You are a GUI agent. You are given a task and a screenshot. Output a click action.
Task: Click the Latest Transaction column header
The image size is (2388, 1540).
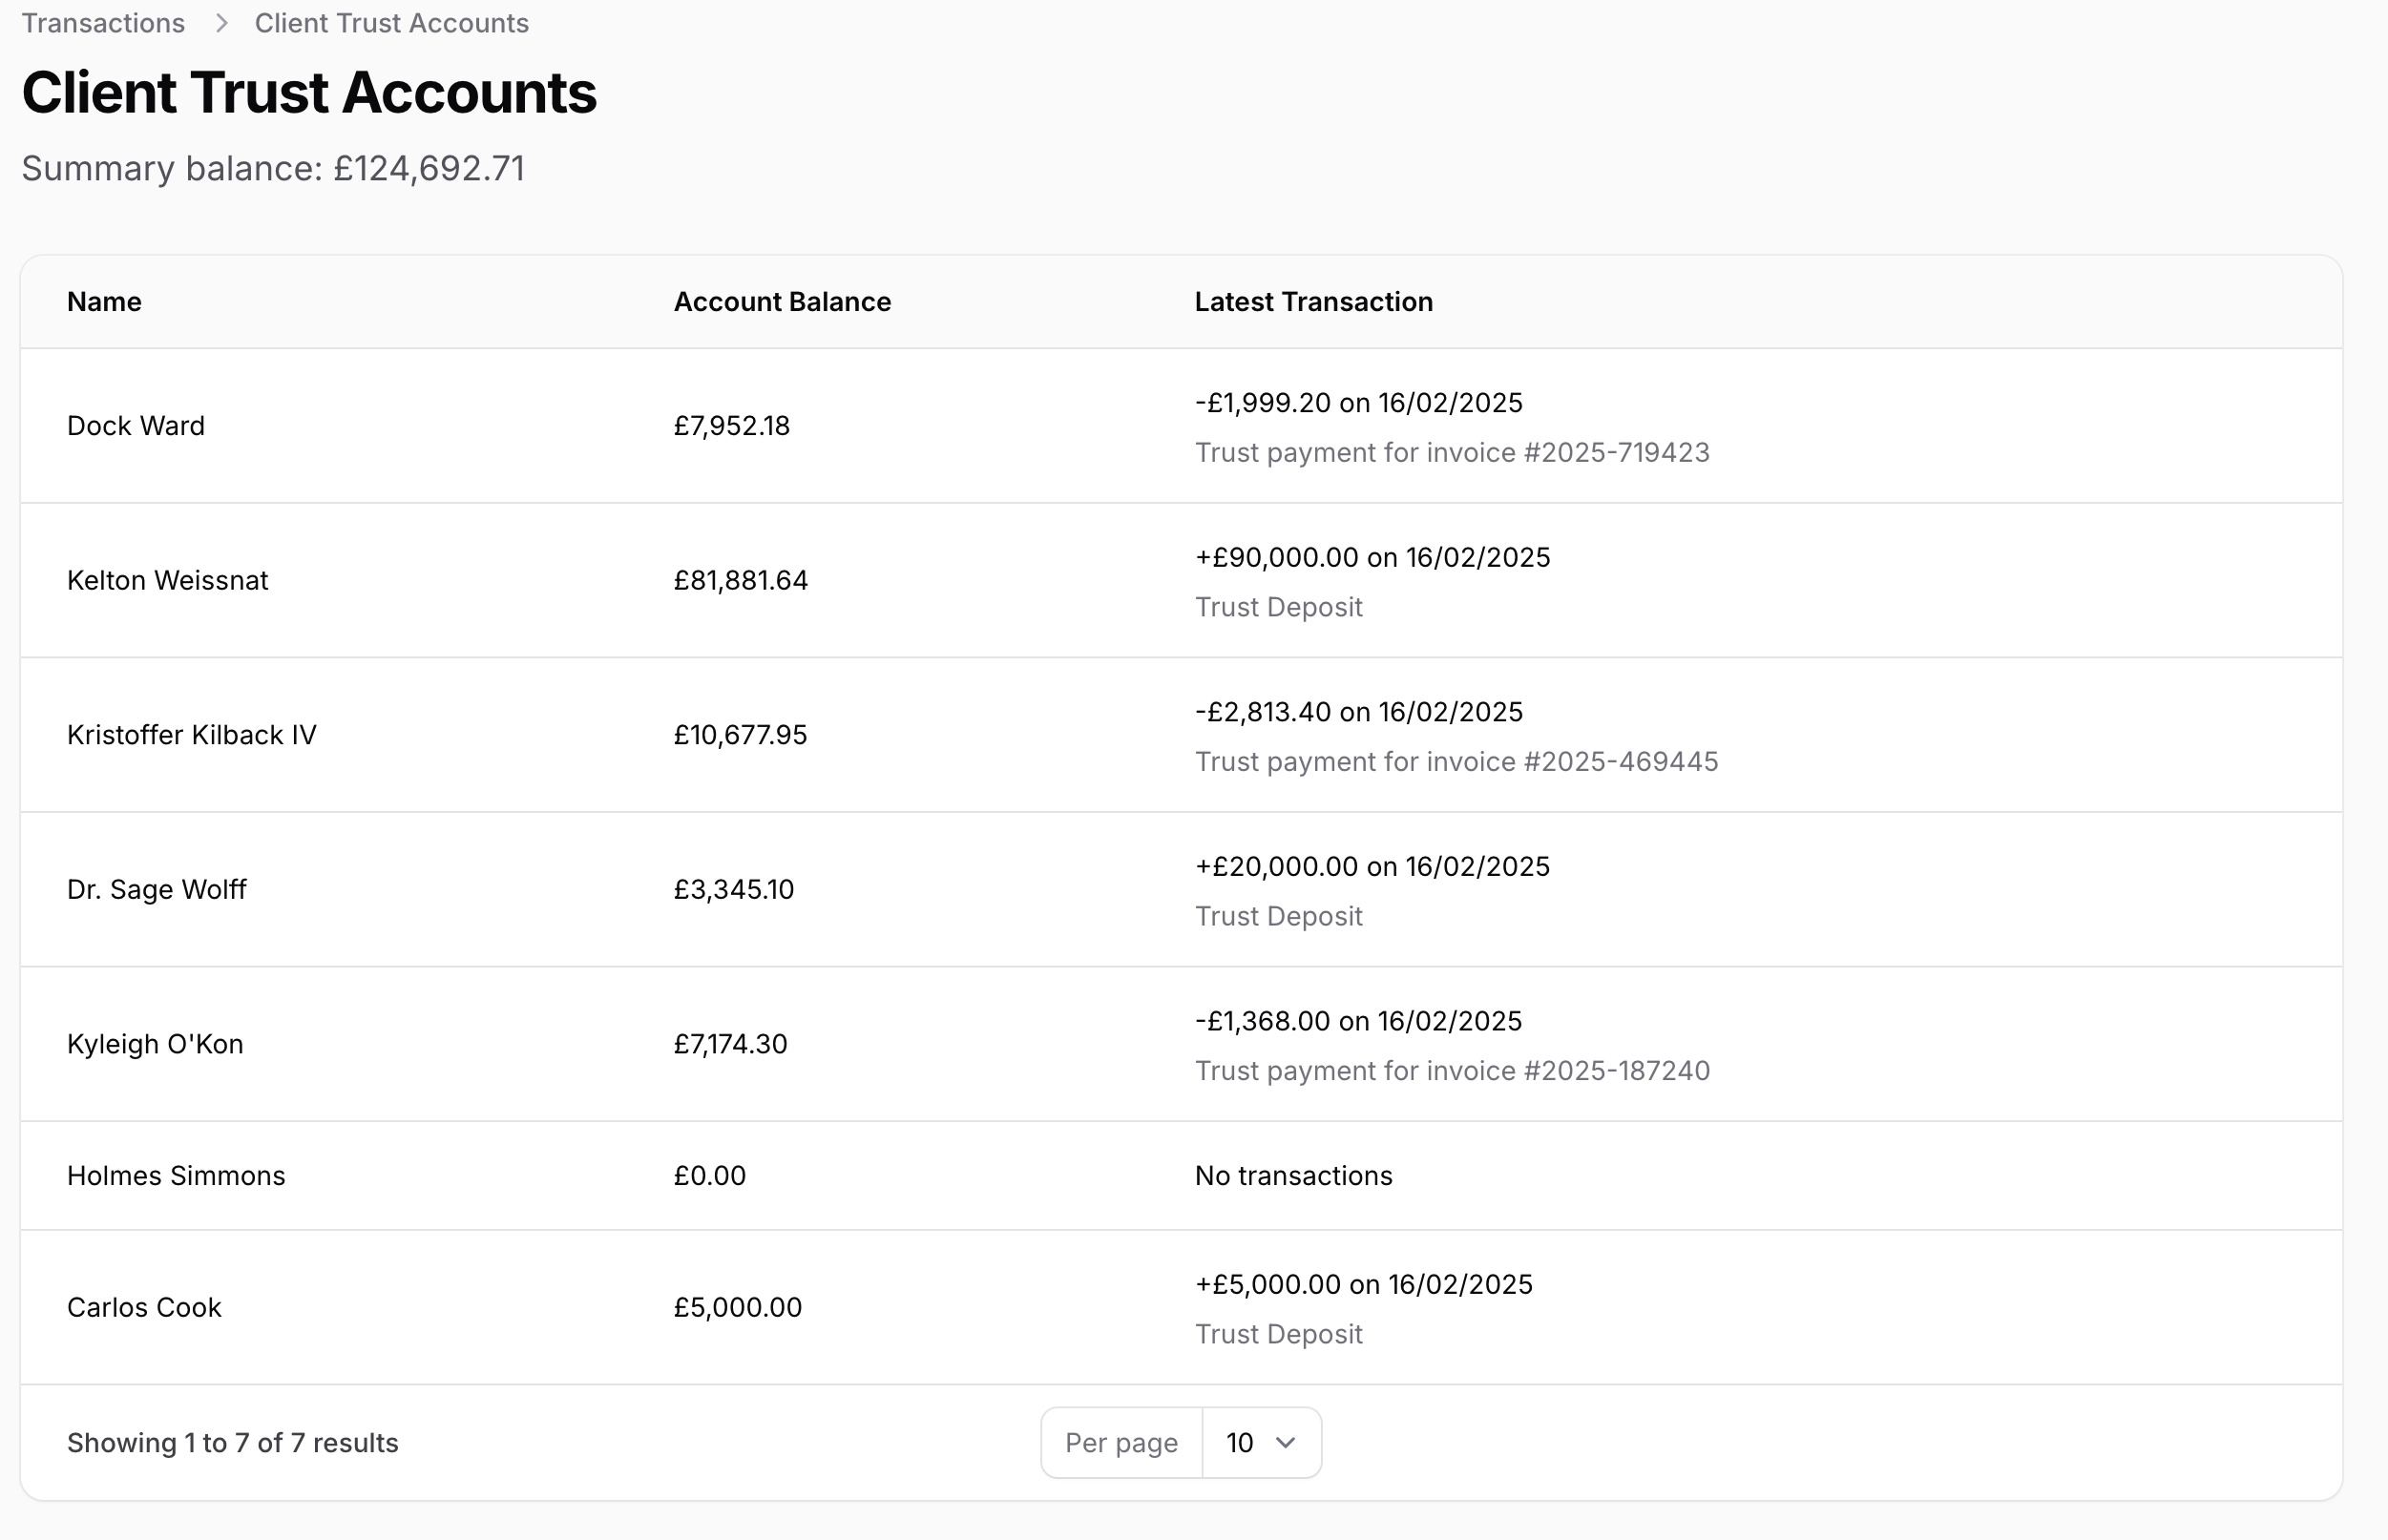click(x=1313, y=302)
